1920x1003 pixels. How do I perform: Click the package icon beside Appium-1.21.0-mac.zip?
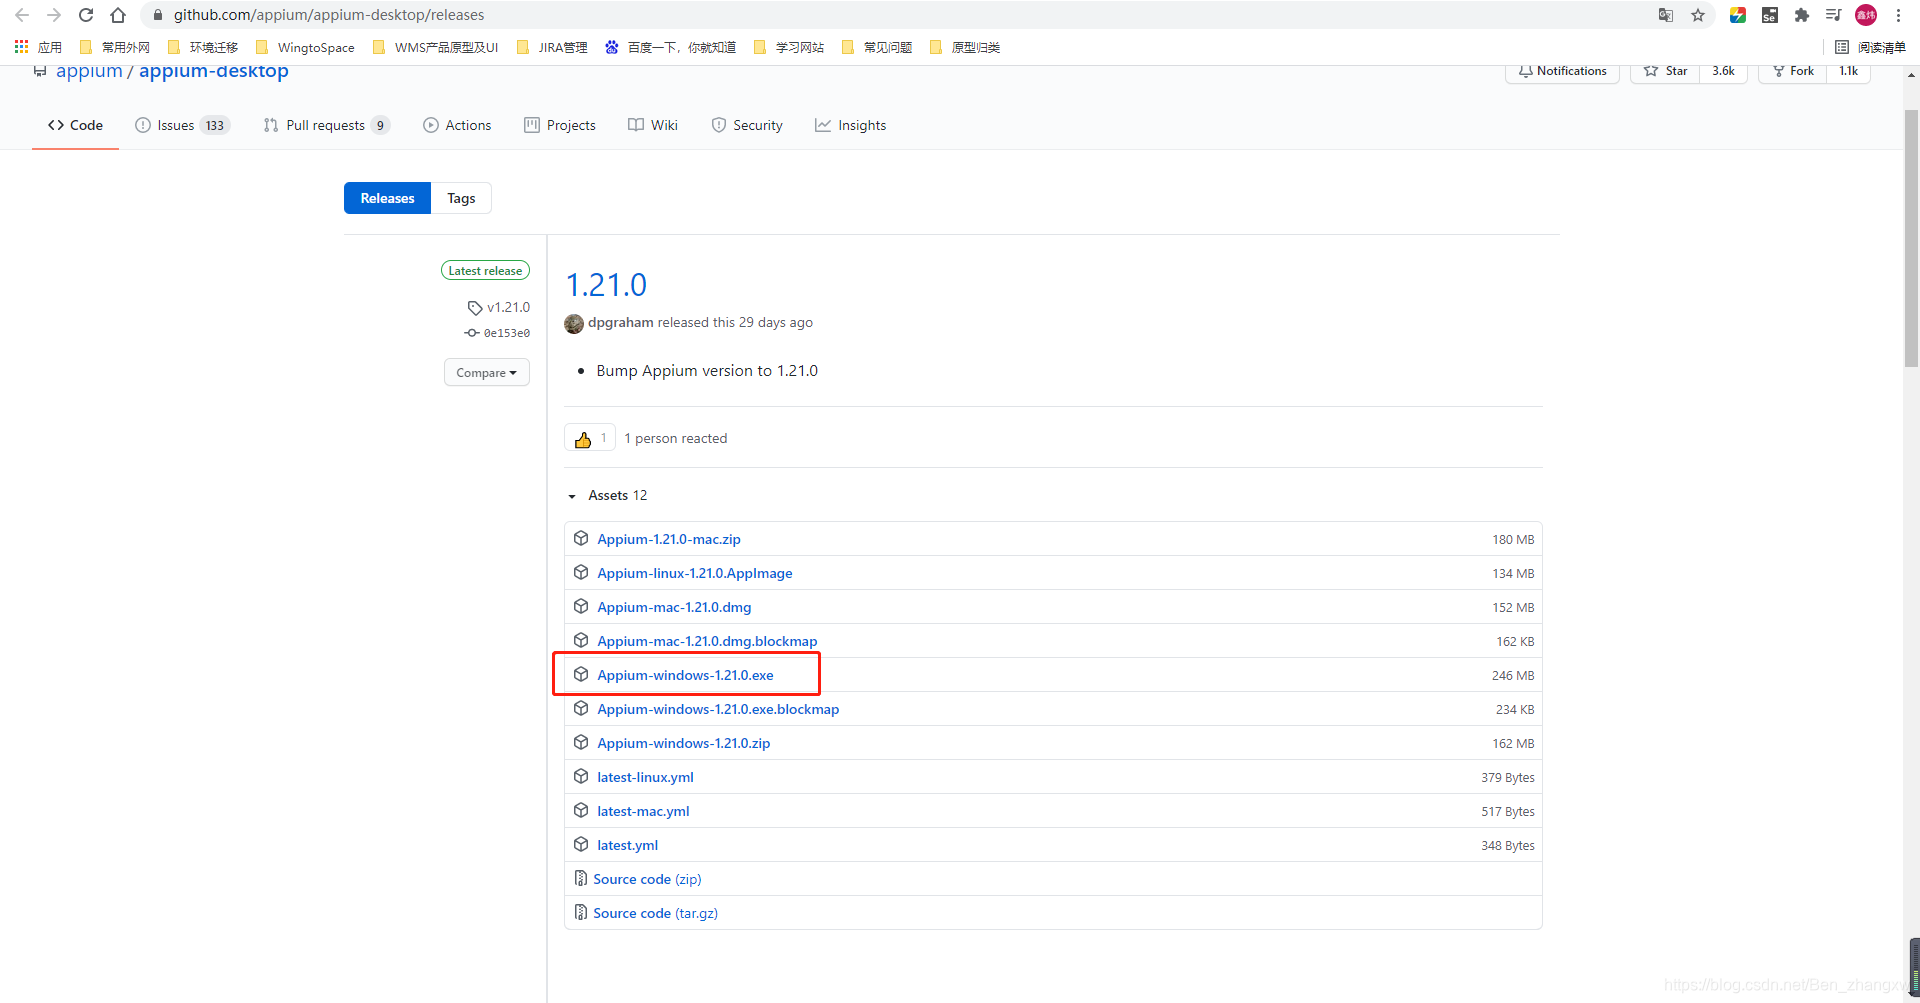pyautogui.click(x=581, y=538)
